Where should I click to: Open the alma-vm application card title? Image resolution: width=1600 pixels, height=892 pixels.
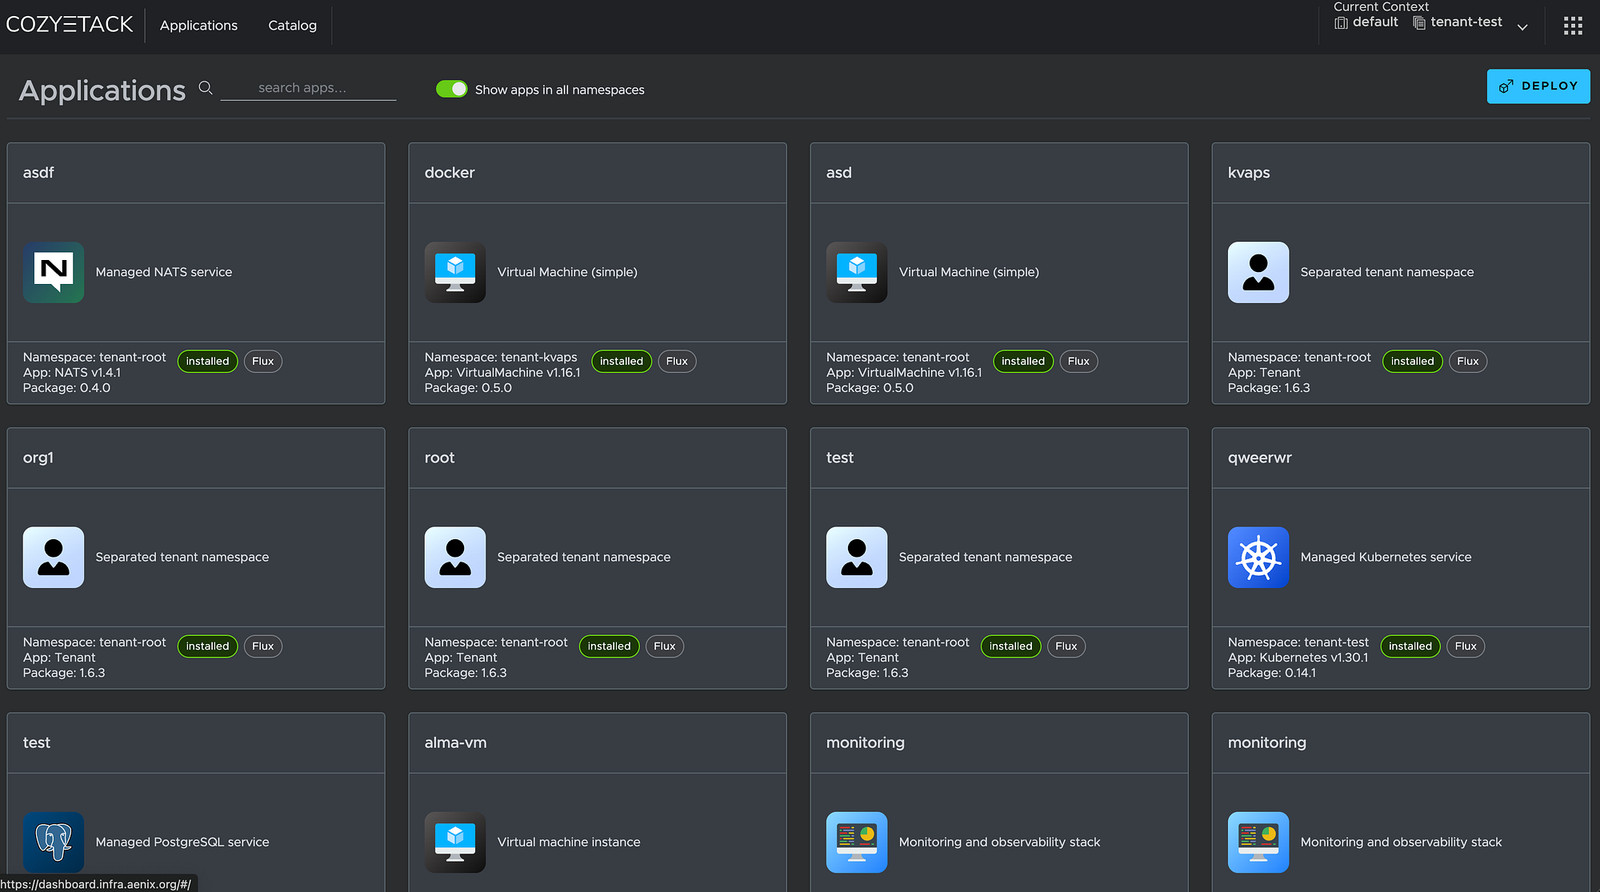[456, 743]
